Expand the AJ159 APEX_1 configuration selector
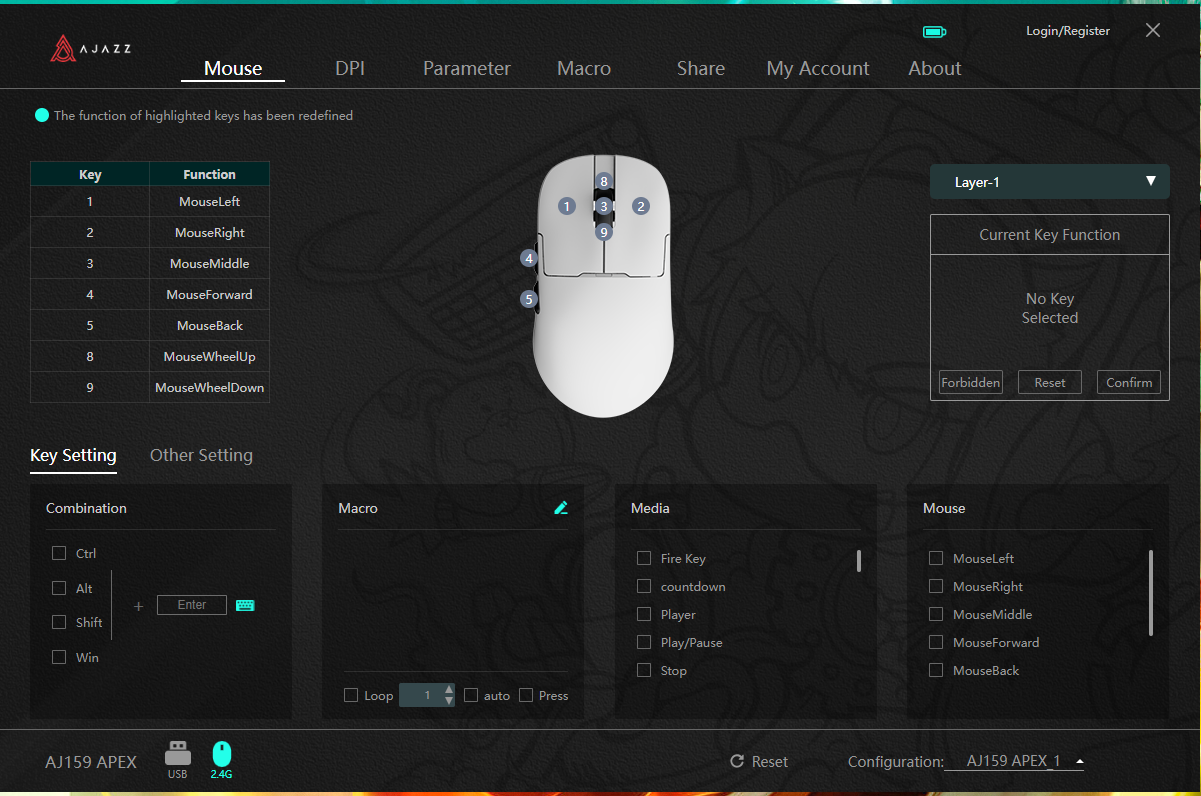The height and width of the screenshot is (796, 1201). click(x=1015, y=761)
